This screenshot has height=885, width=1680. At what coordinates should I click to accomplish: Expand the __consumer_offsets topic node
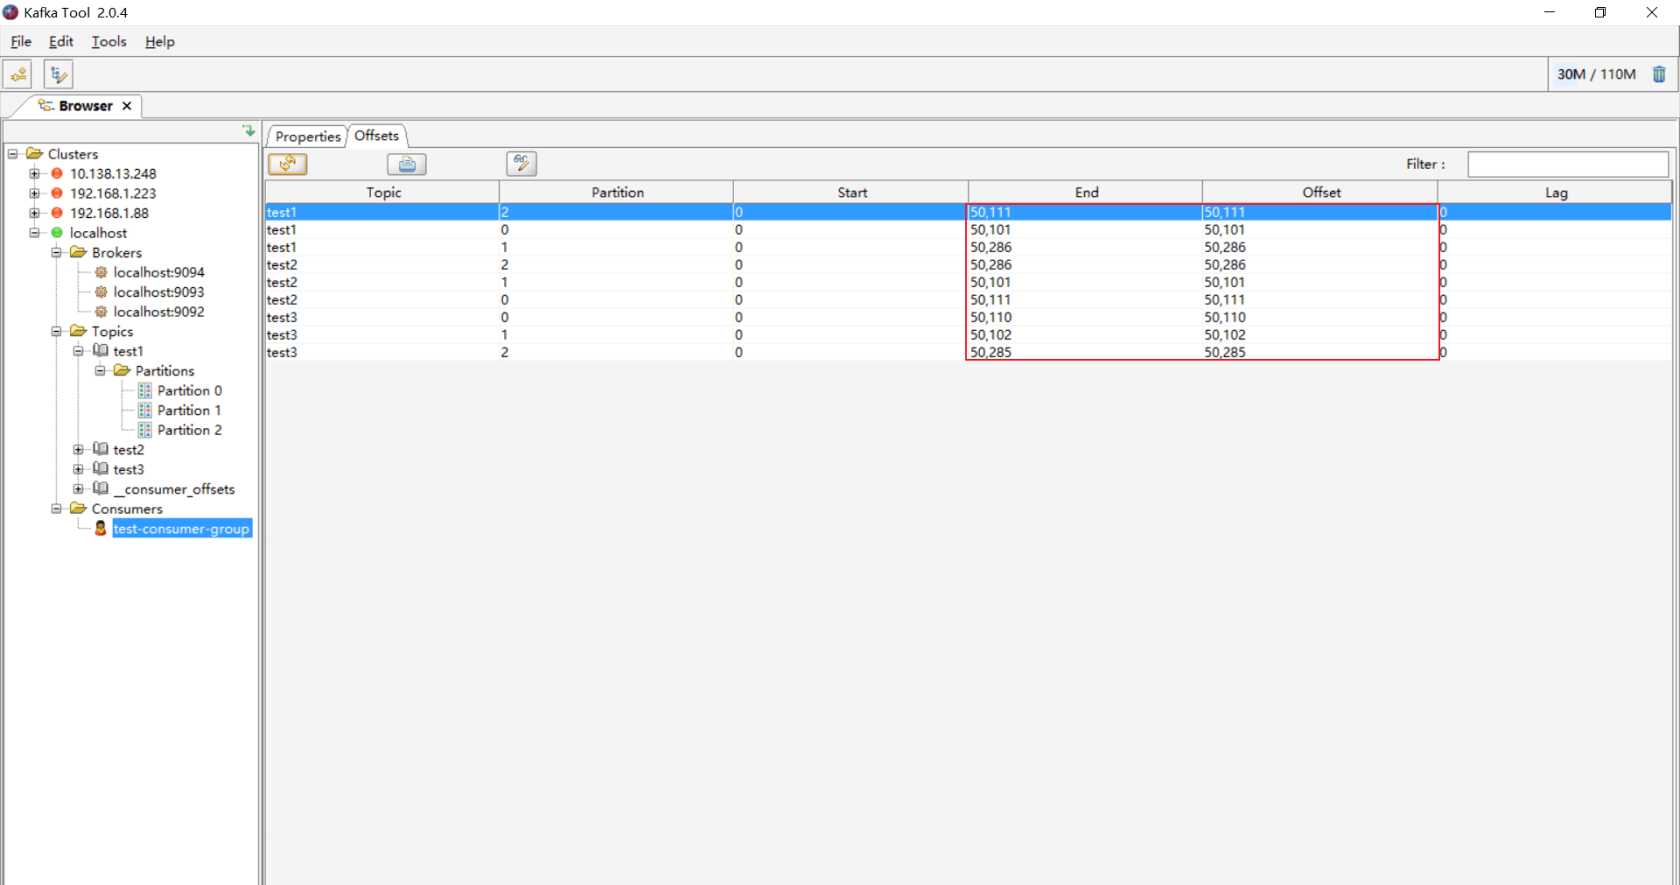[78, 489]
